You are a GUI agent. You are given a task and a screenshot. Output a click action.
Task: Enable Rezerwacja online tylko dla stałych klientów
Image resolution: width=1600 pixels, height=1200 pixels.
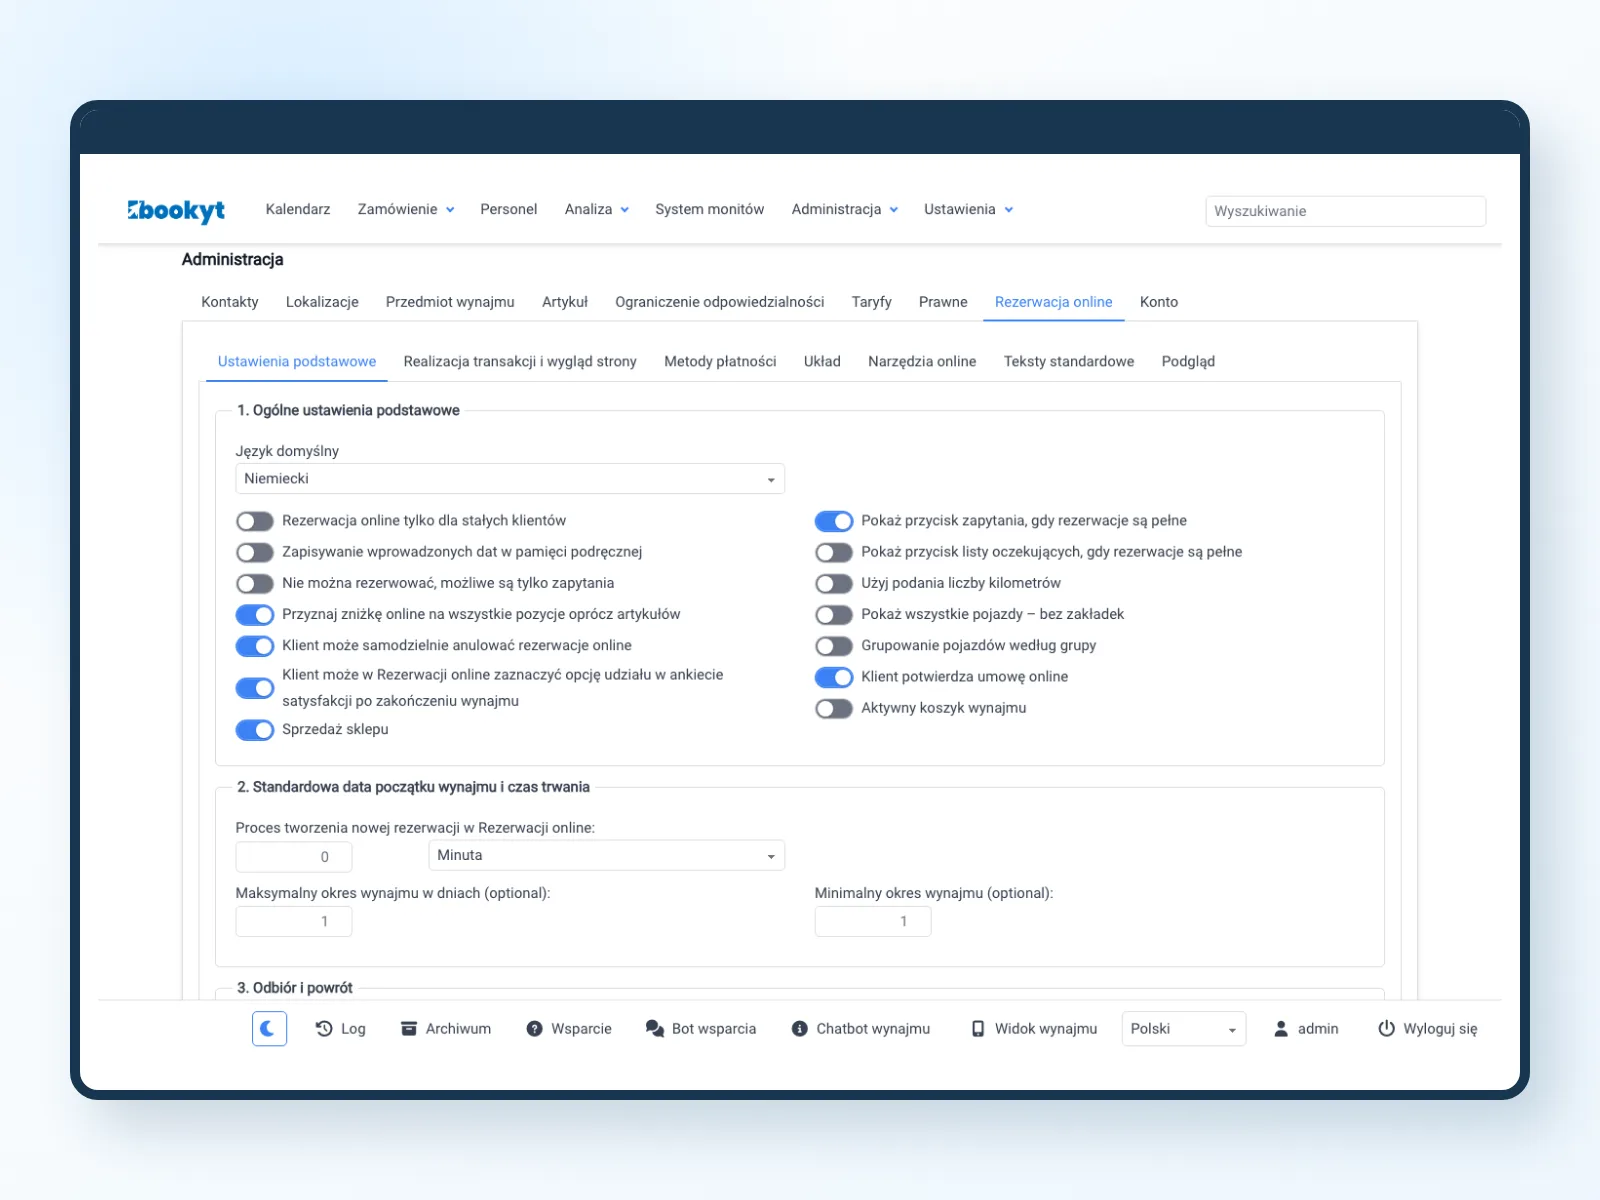pyautogui.click(x=255, y=521)
